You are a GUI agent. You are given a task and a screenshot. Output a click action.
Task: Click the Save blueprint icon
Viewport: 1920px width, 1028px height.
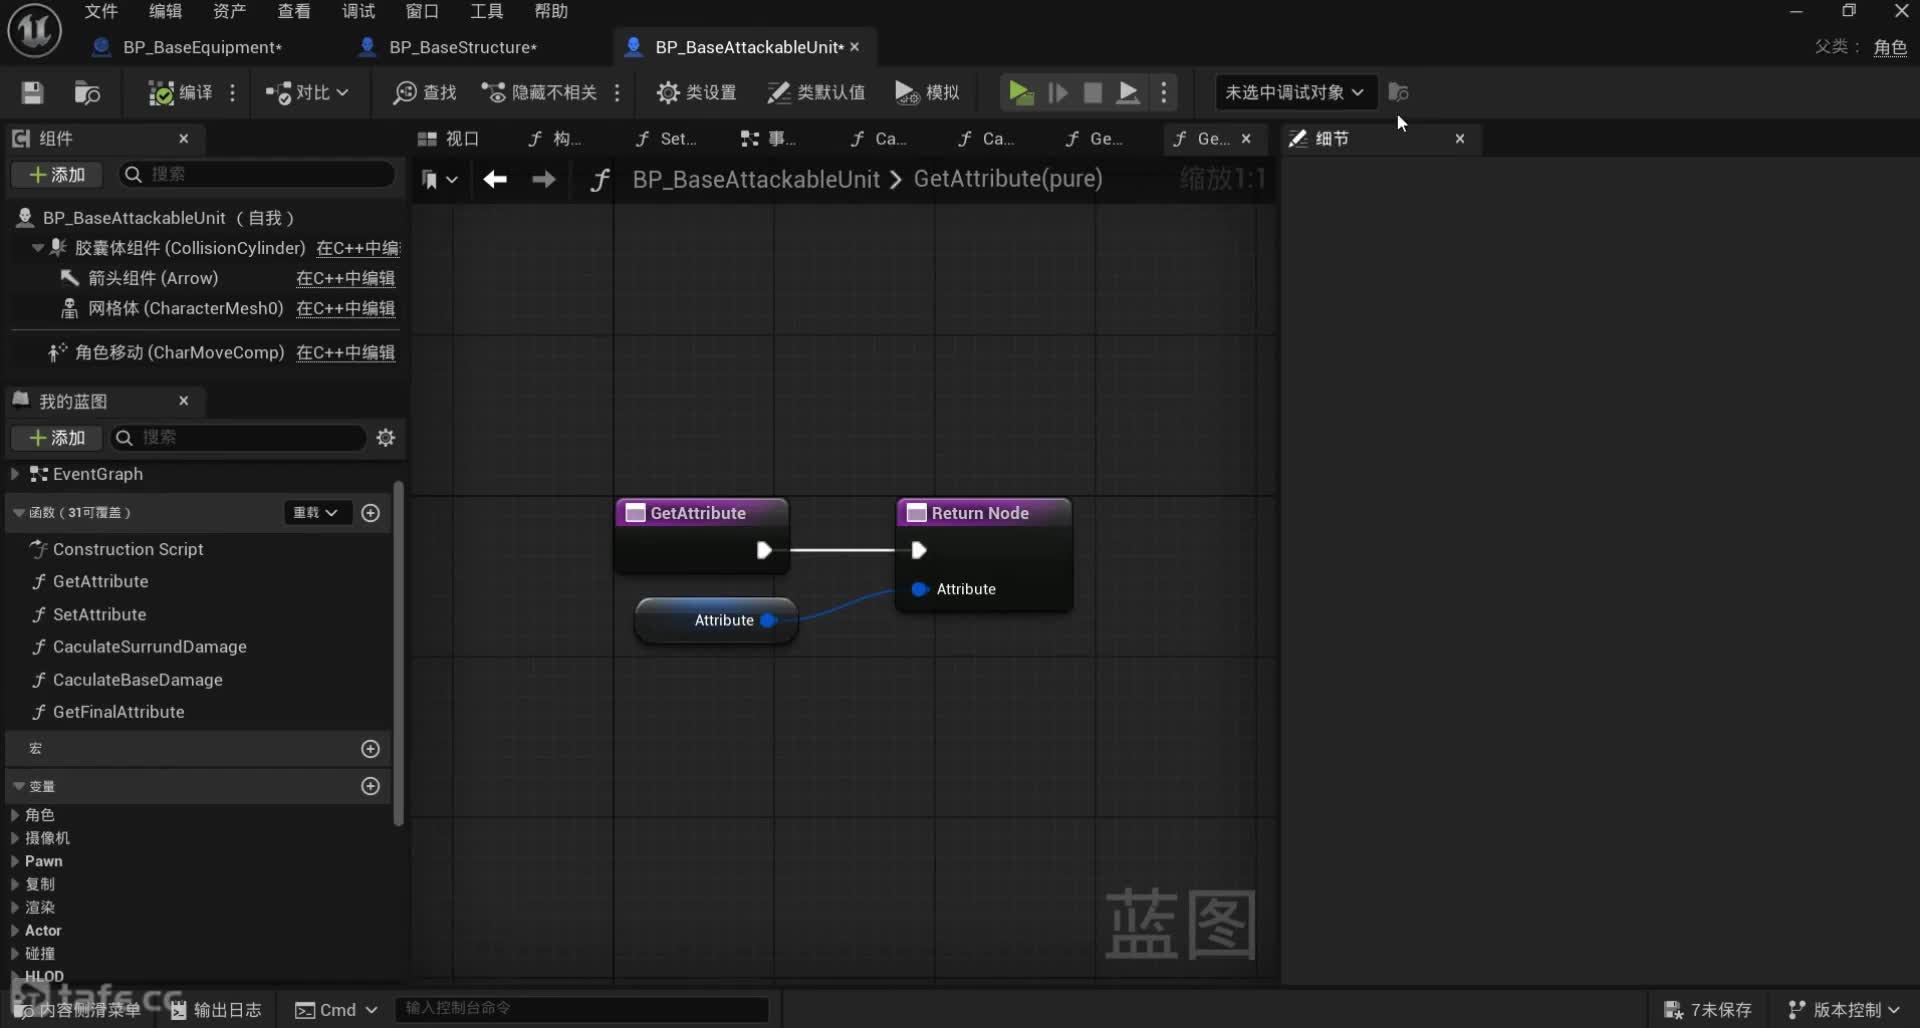(x=32, y=93)
